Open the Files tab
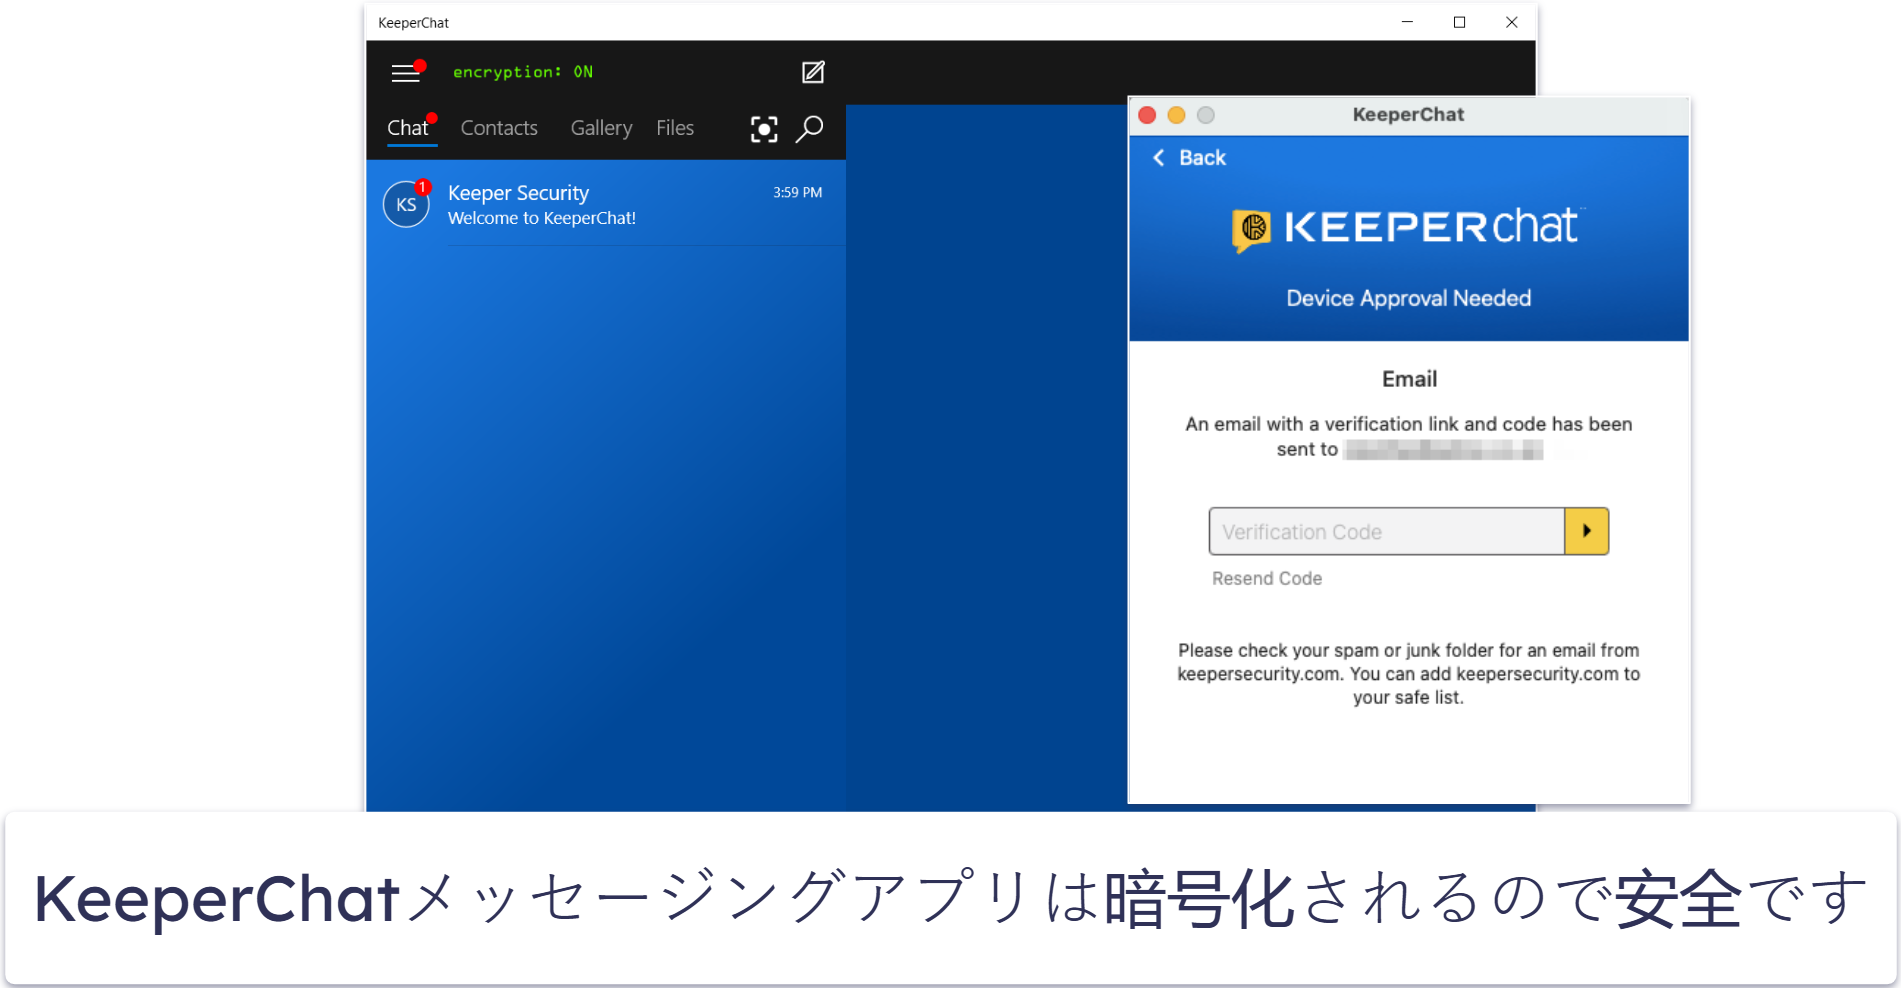The width and height of the screenshot is (1901, 988). [x=675, y=128]
